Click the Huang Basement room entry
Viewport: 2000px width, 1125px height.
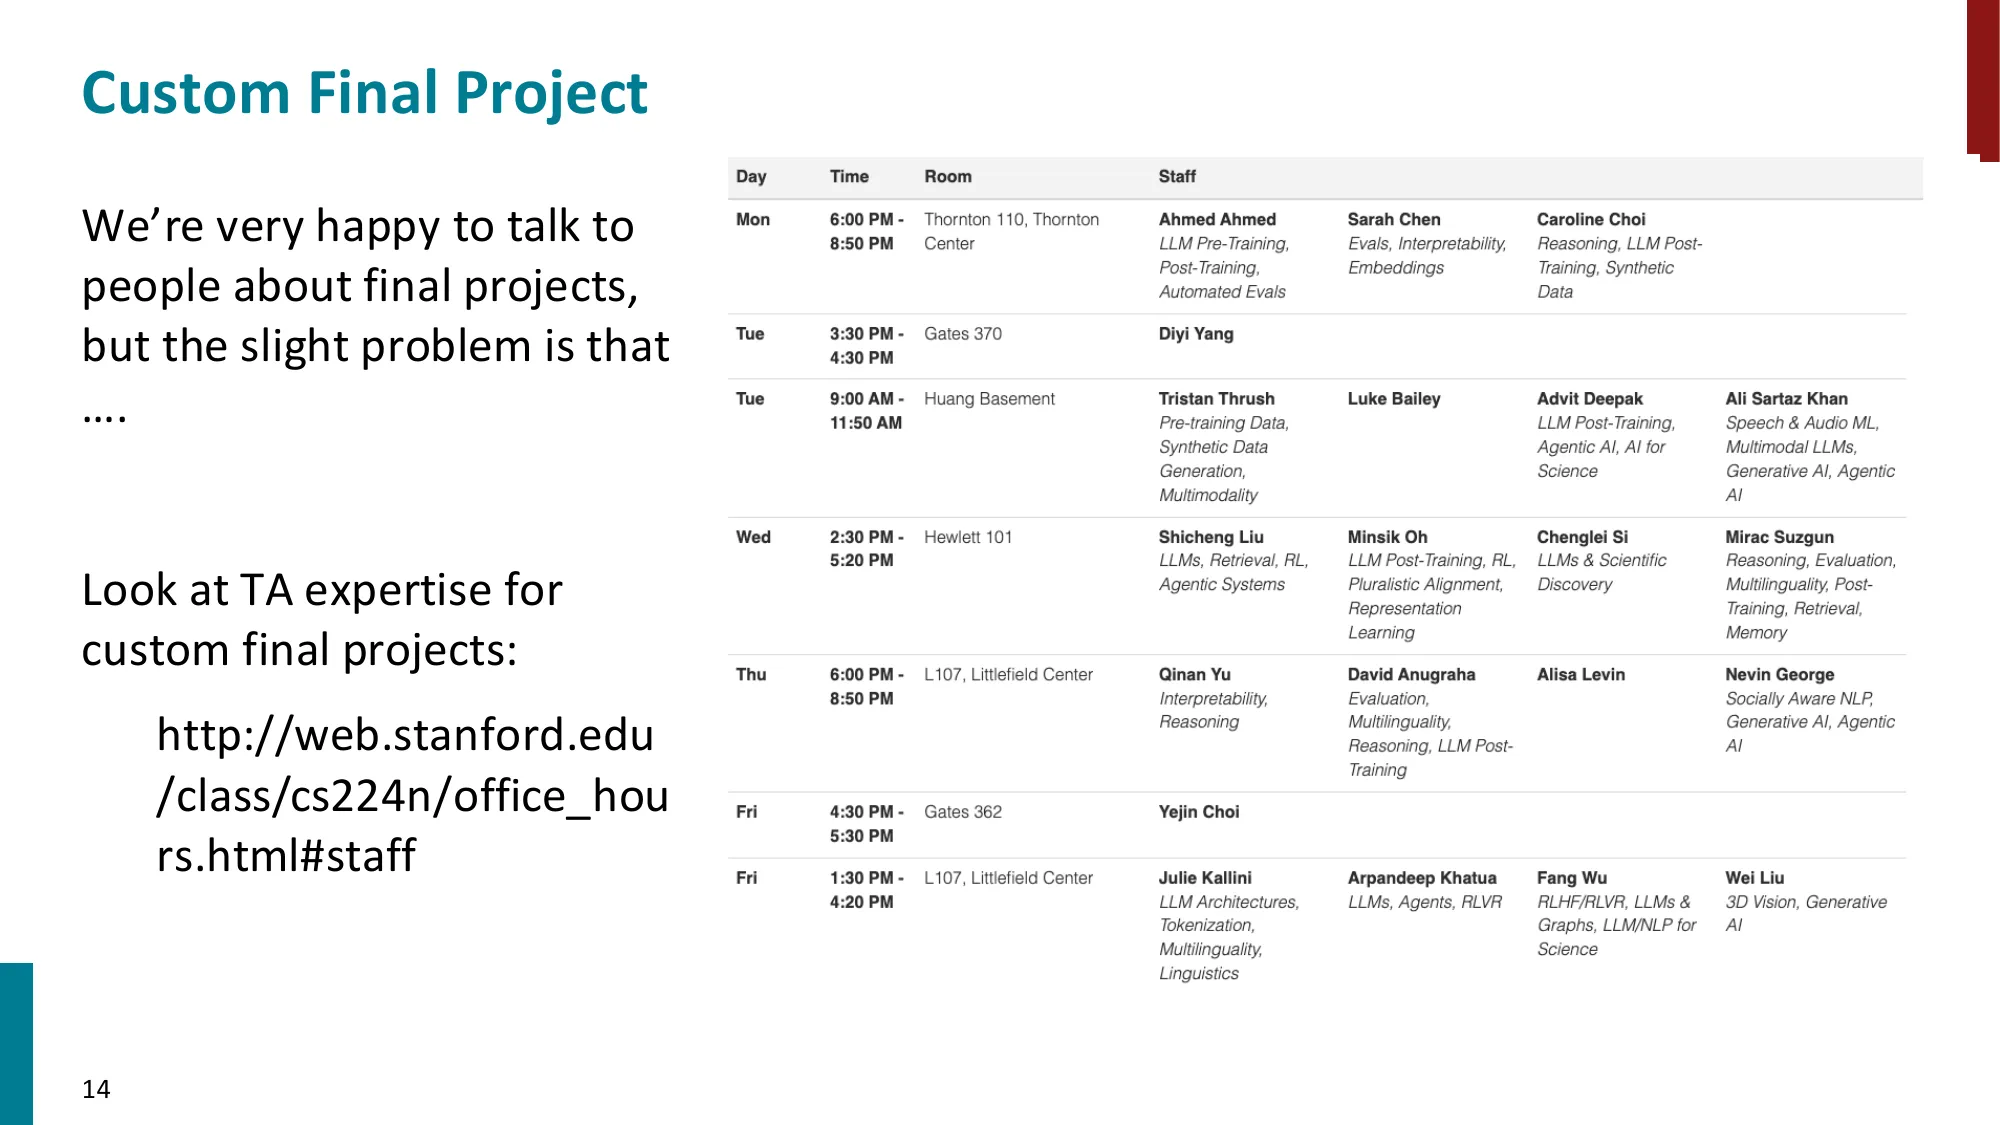[x=989, y=399]
